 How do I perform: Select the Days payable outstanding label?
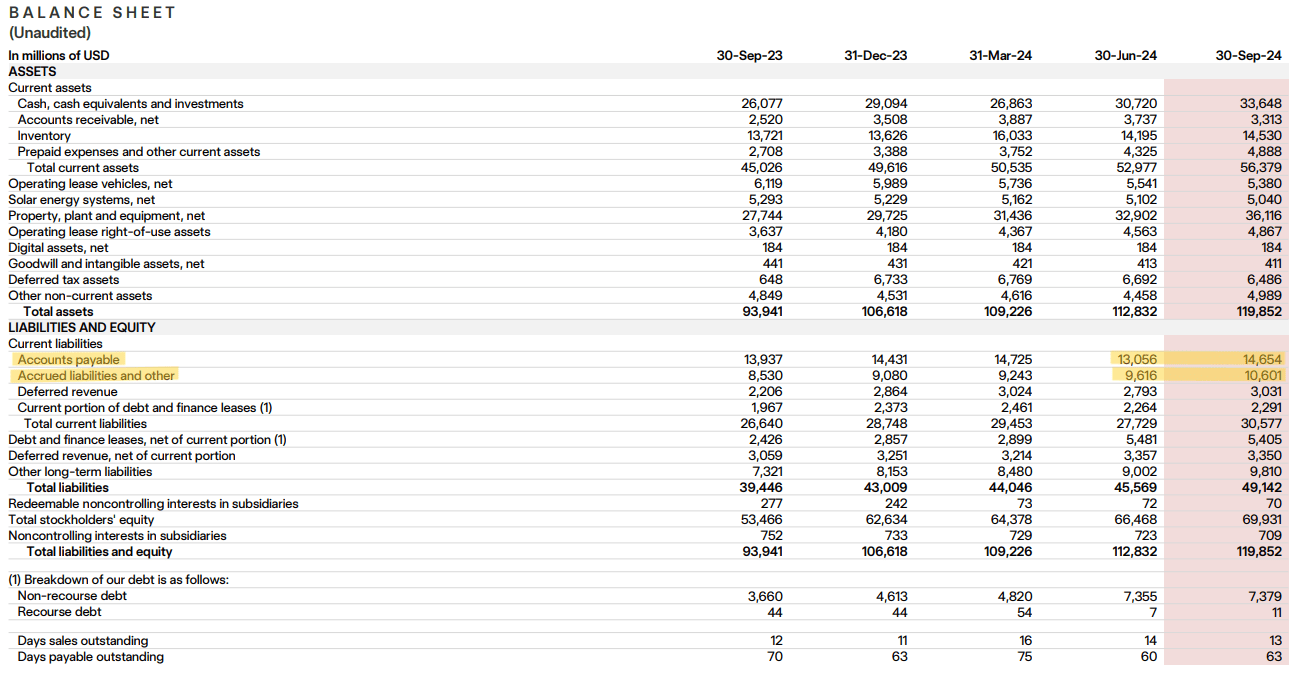90,657
